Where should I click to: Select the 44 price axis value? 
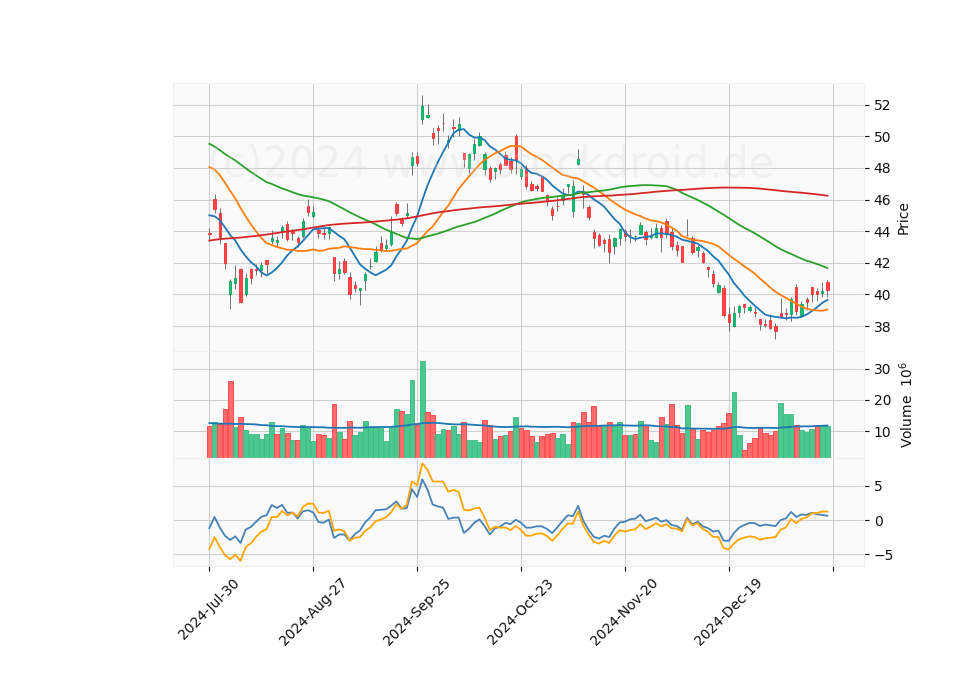pyautogui.click(x=882, y=231)
